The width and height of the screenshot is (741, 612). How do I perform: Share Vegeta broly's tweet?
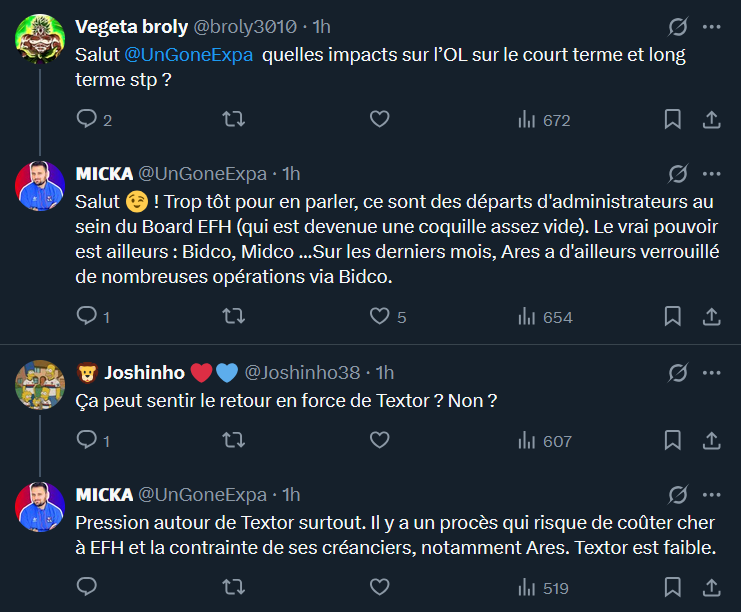pos(712,120)
